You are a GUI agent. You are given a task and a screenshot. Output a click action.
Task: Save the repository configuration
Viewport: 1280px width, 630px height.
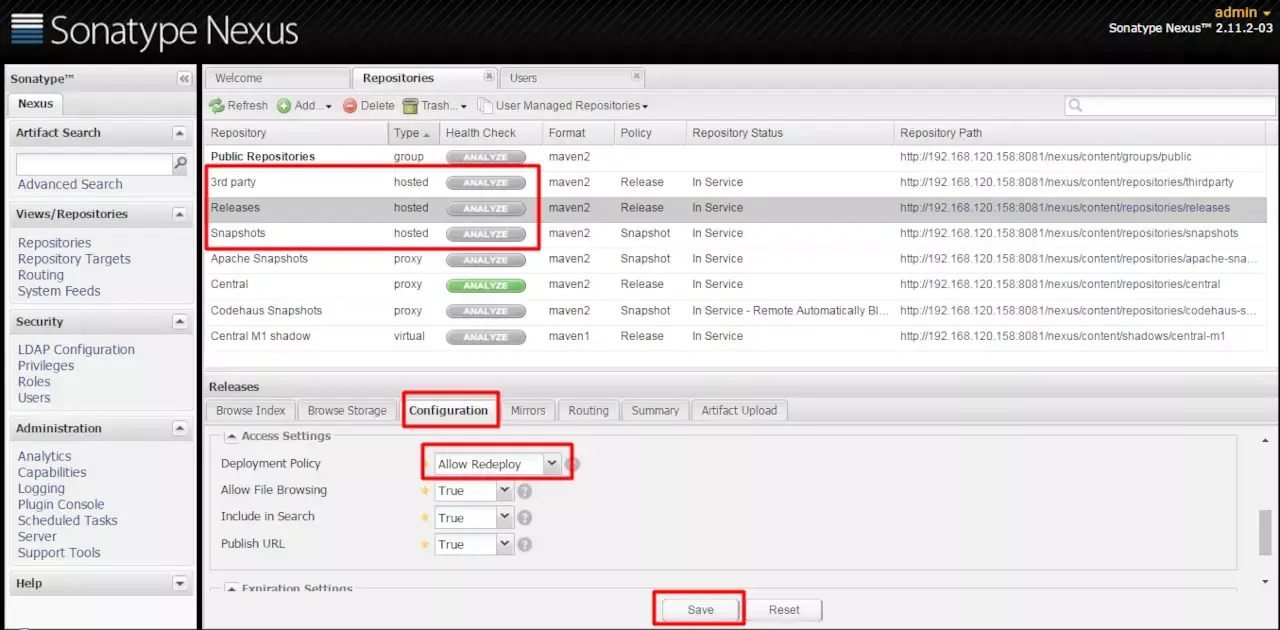pyautogui.click(x=701, y=610)
